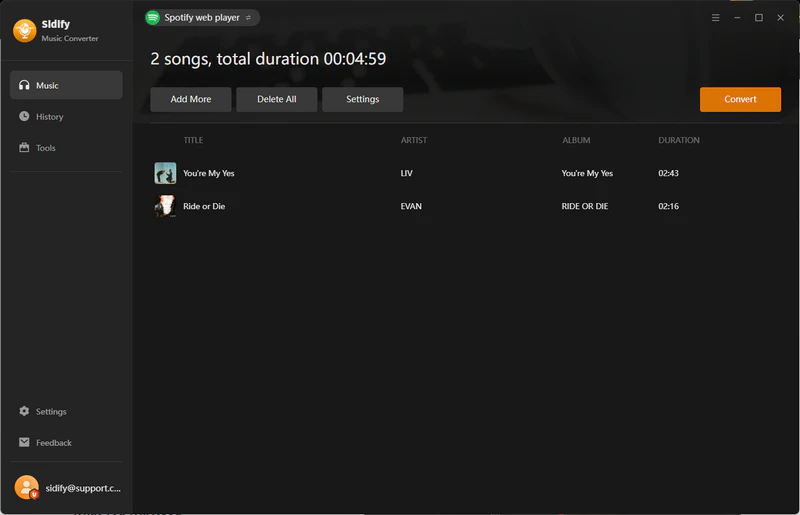The height and width of the screenshot is (515, 800).
Task: Go to the History section
Action: point(66,116)
